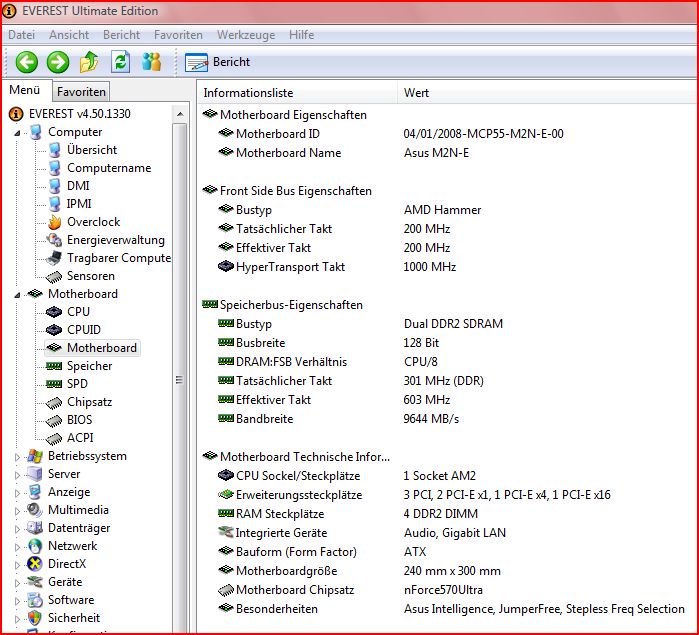Click the Wert column header
Screen dimensions: 699x635
pos(547,93)
